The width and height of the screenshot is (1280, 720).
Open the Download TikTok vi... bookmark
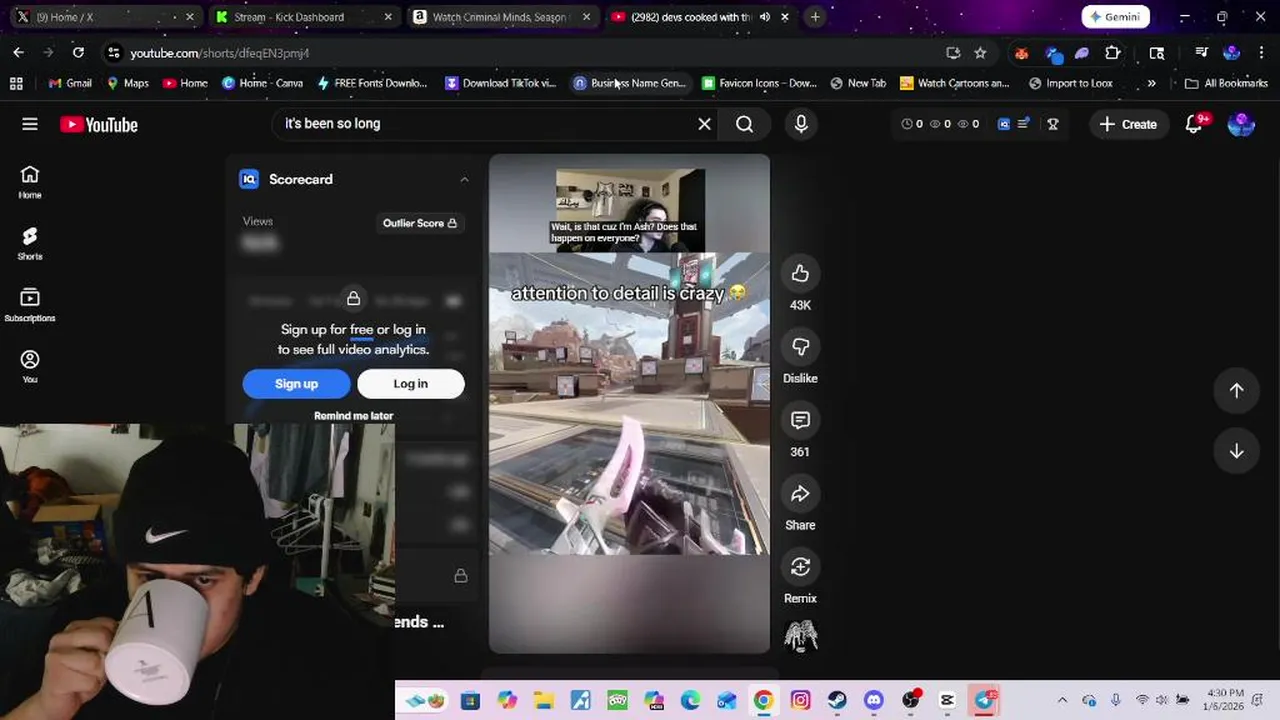(500, 83)
